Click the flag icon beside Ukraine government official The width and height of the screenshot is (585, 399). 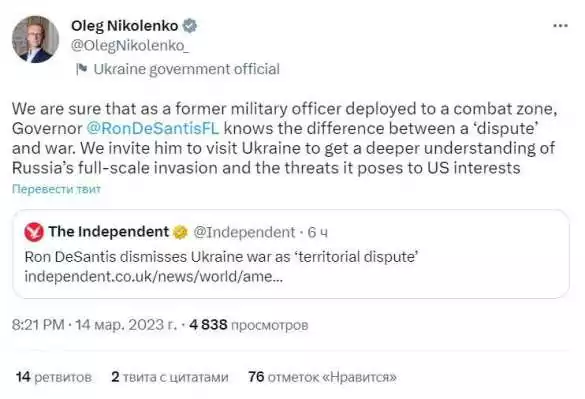point(82,69)
